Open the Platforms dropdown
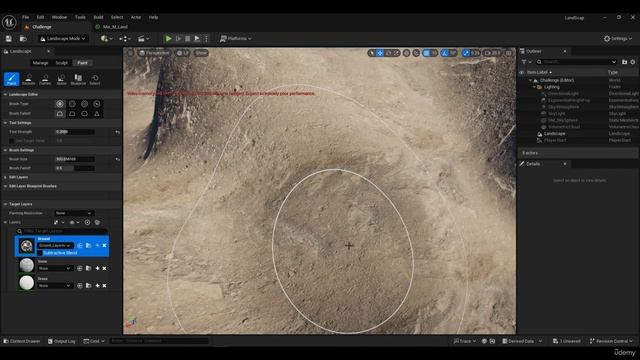This screenshot has height=360, width=640. (236, 38)
